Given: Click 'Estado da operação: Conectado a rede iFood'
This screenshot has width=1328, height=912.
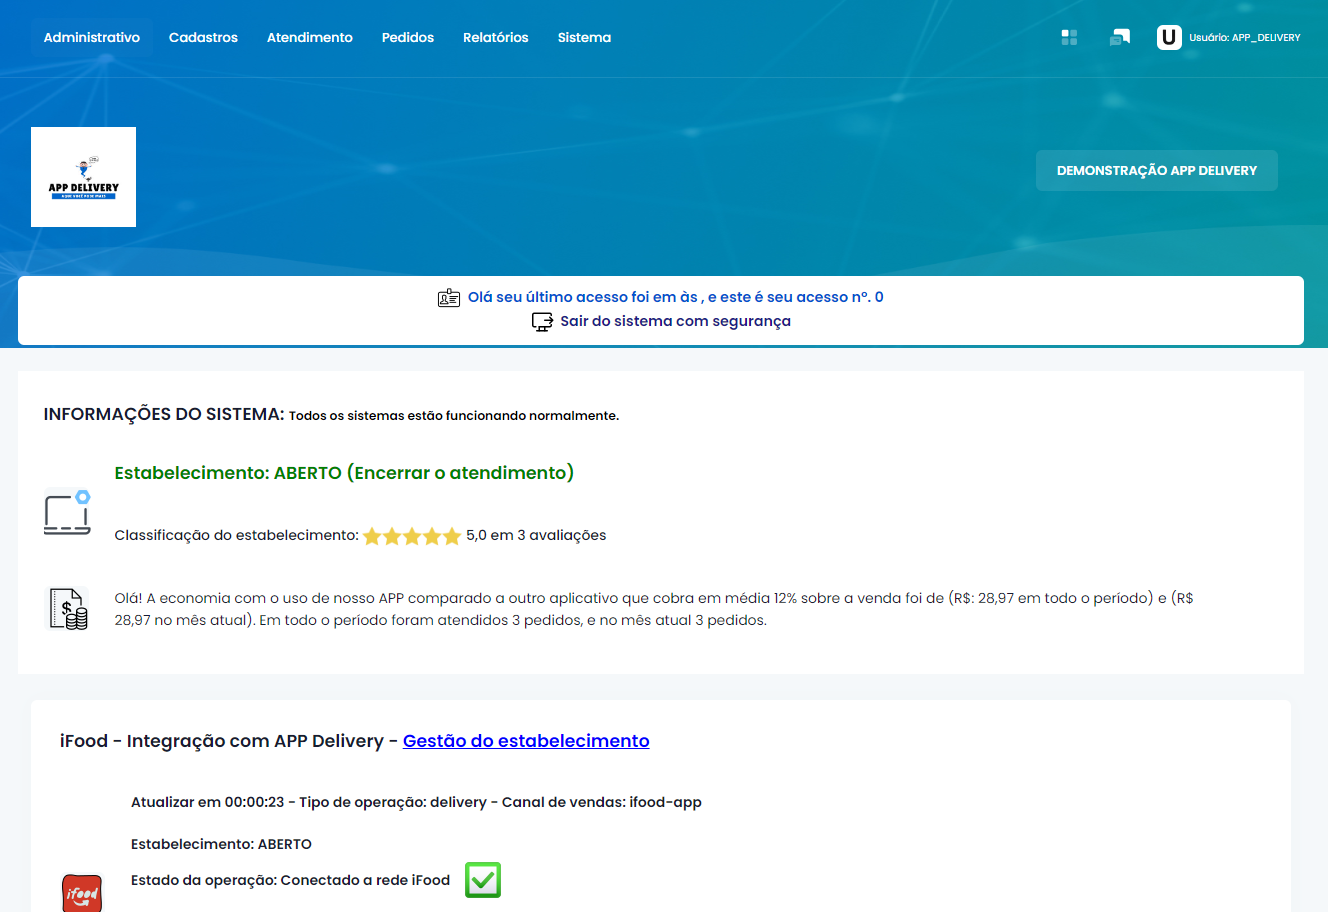Looking at the screenshot, I should tap(290, 880).
